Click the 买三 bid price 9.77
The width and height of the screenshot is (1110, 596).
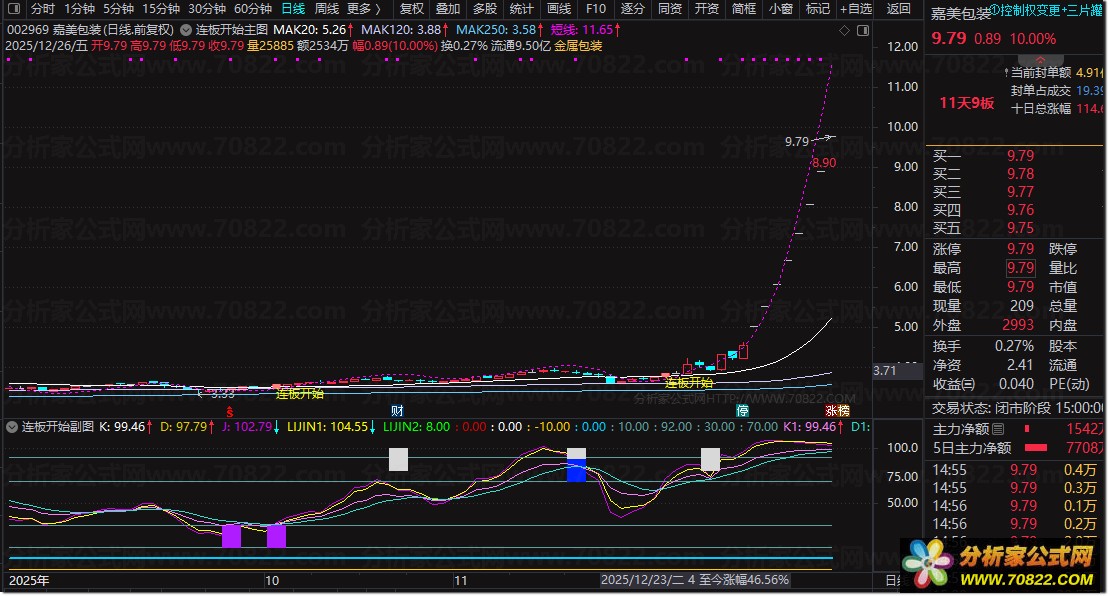(x=1021, y=192)
